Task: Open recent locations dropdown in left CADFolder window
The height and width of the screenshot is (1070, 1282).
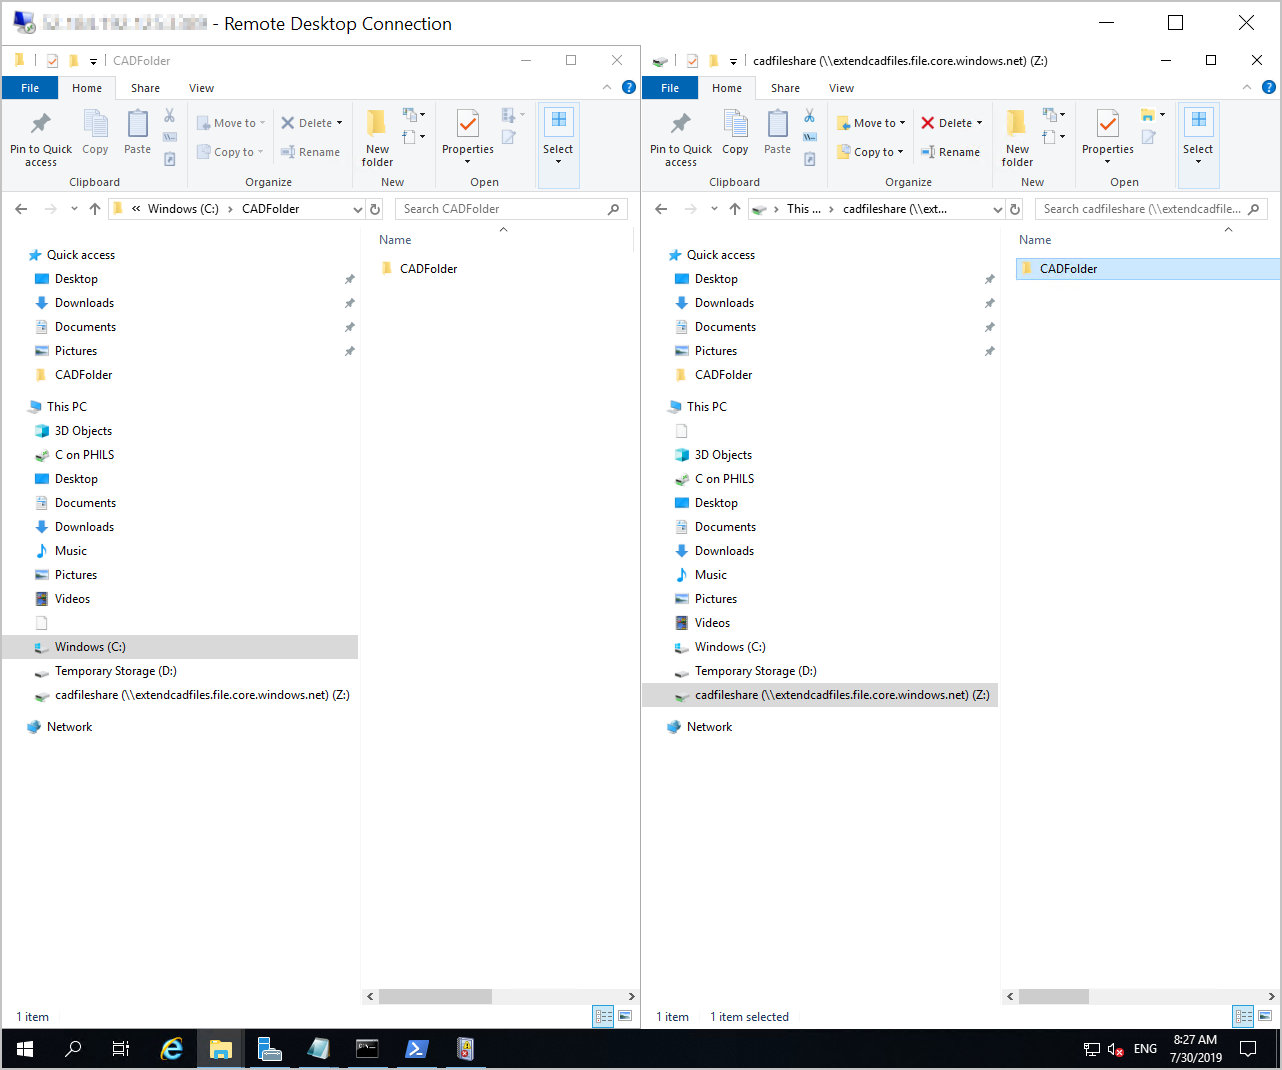Action: coord(74,209)
